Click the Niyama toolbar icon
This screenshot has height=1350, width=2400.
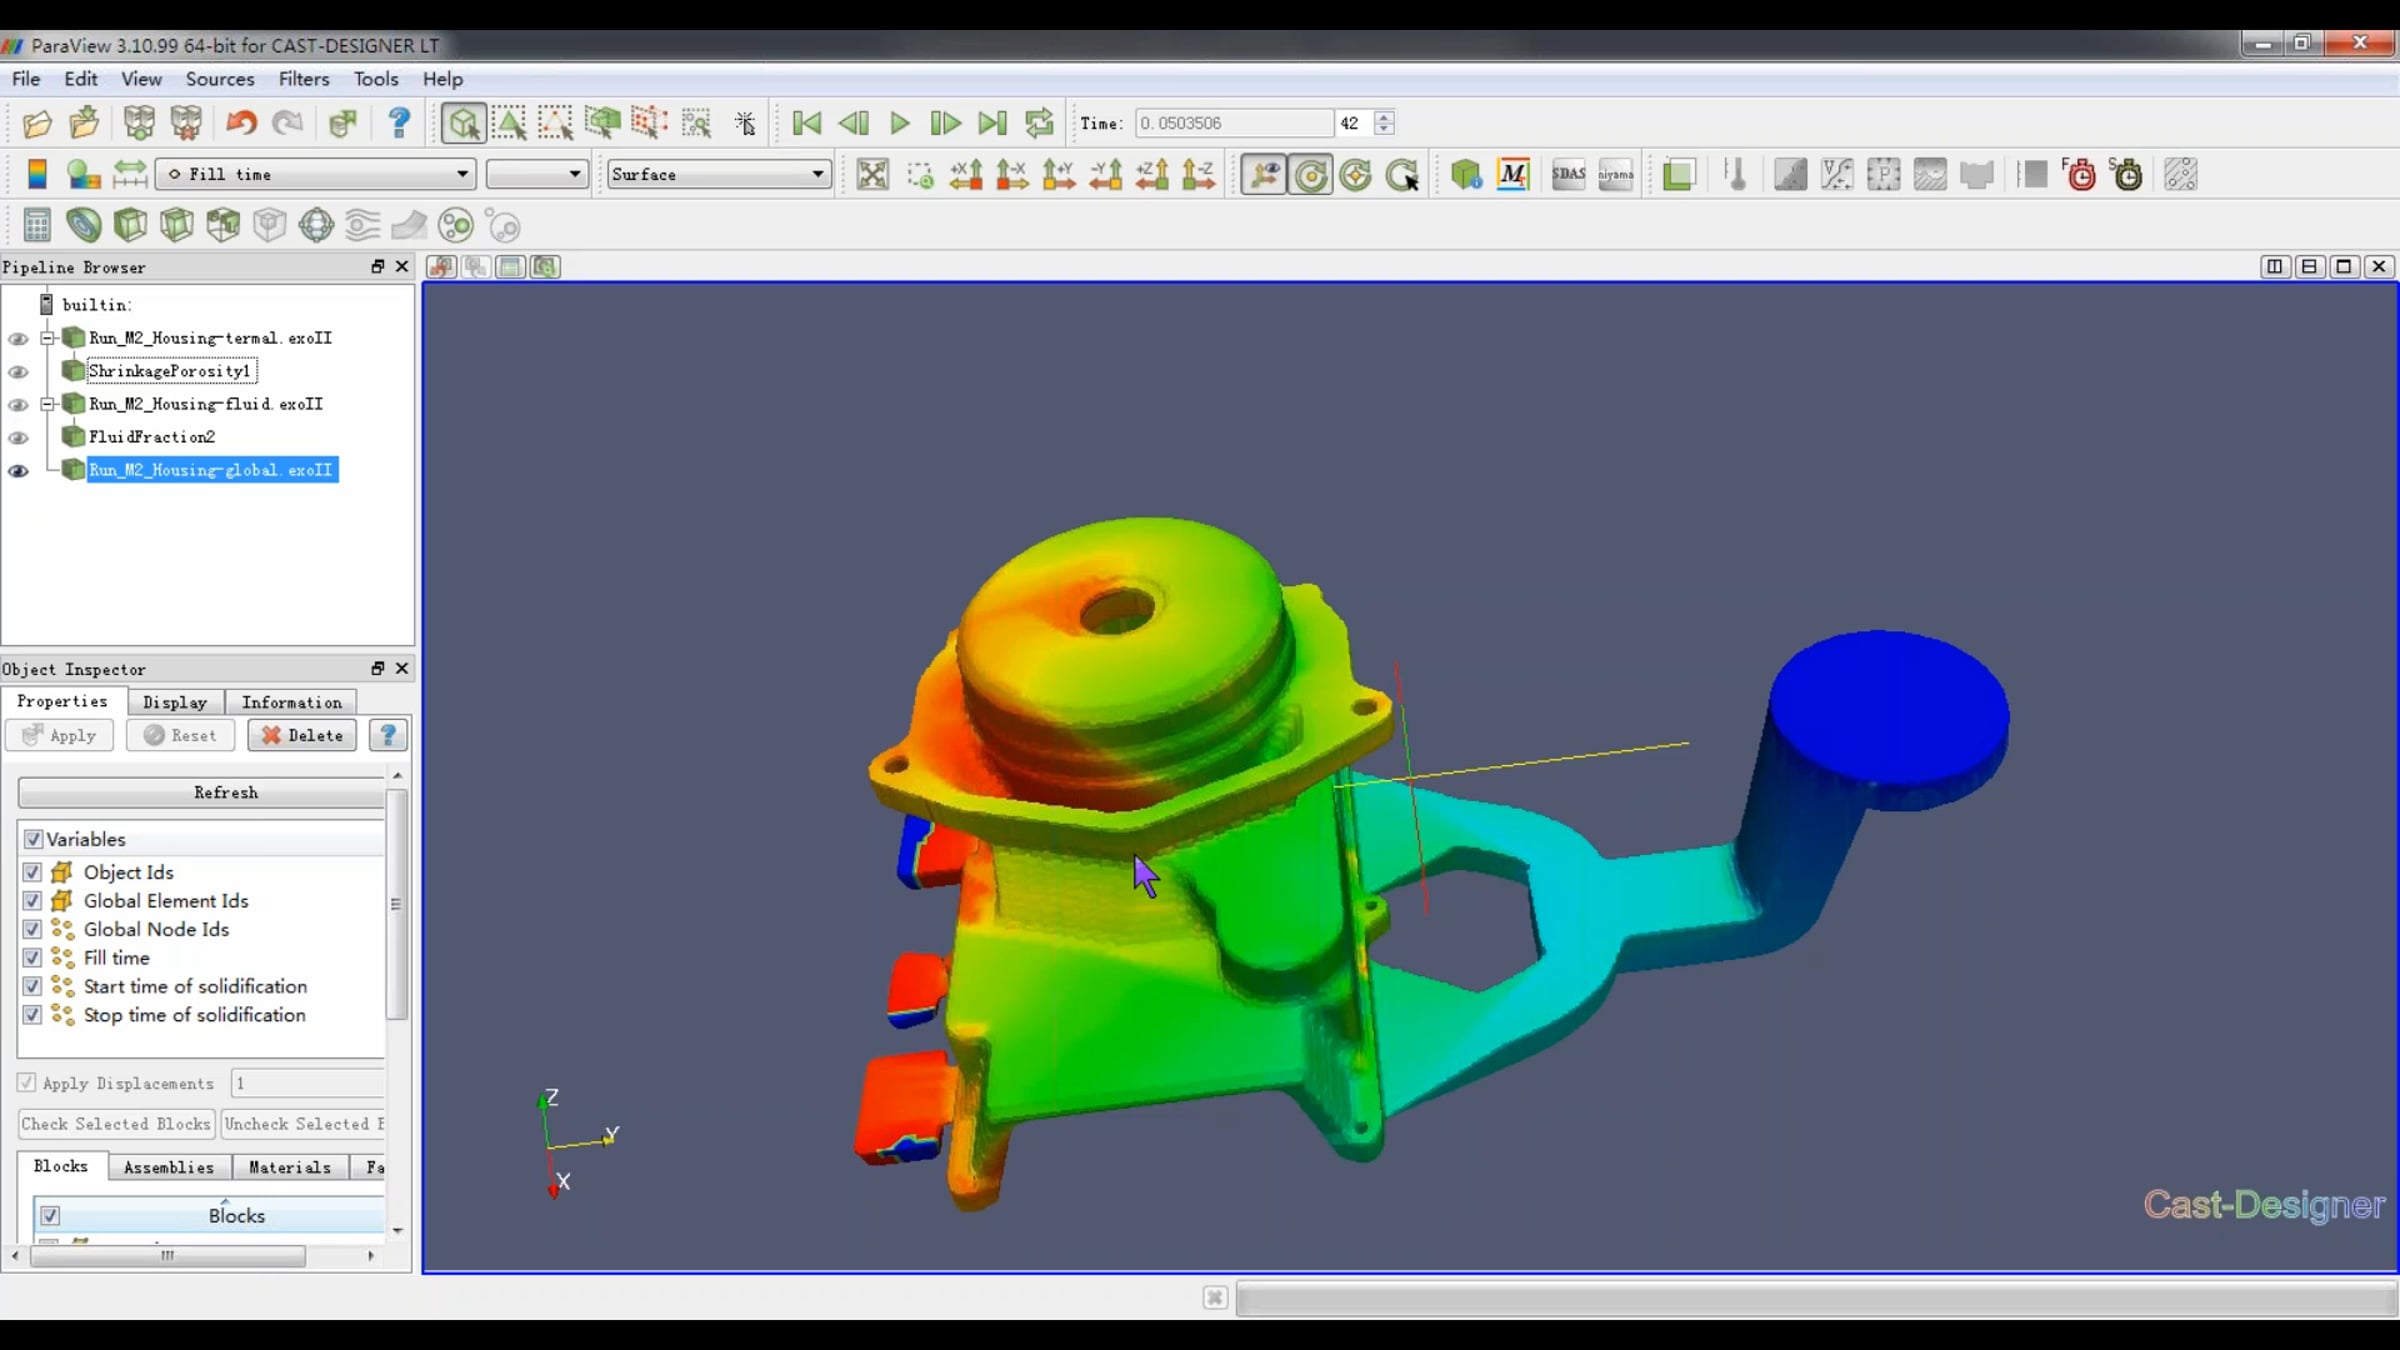coord(1615,175)
